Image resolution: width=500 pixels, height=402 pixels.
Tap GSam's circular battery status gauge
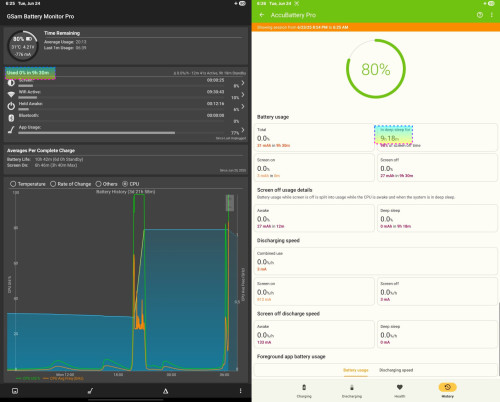[x=23, y=46]
